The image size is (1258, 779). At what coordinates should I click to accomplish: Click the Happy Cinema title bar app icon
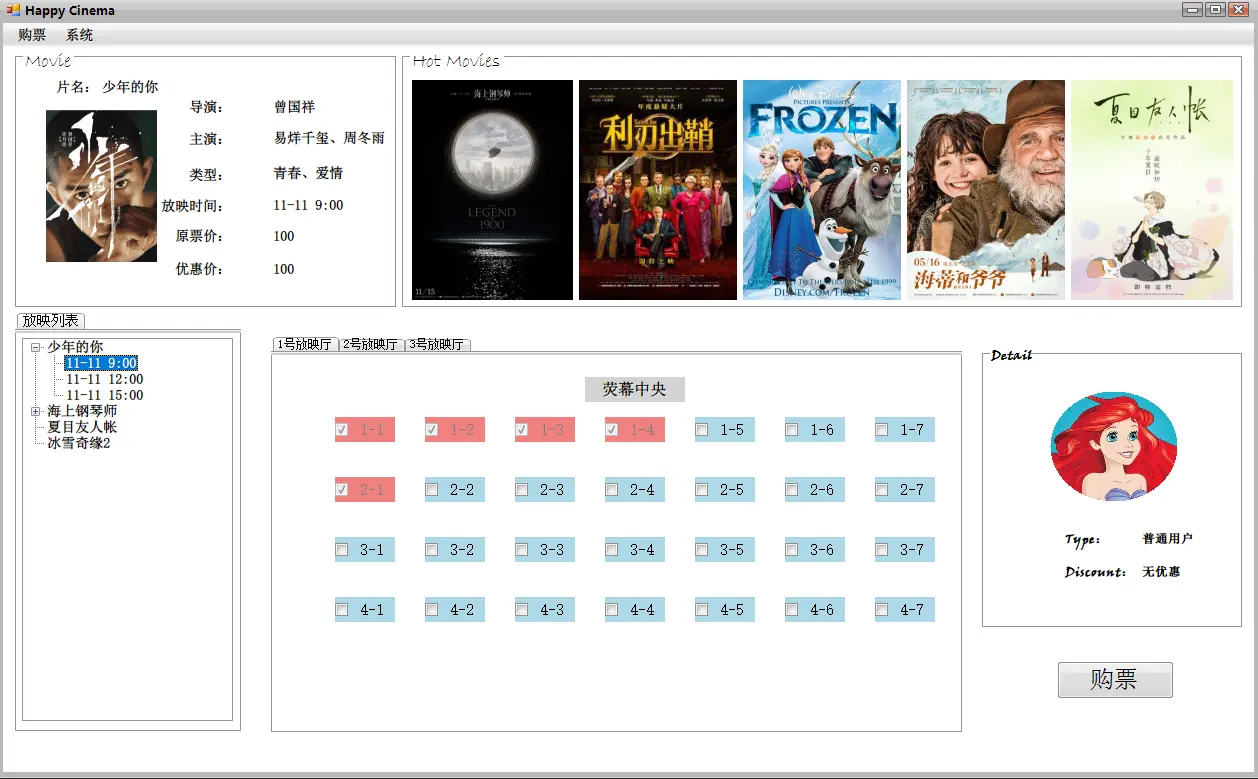coord(13,10)
